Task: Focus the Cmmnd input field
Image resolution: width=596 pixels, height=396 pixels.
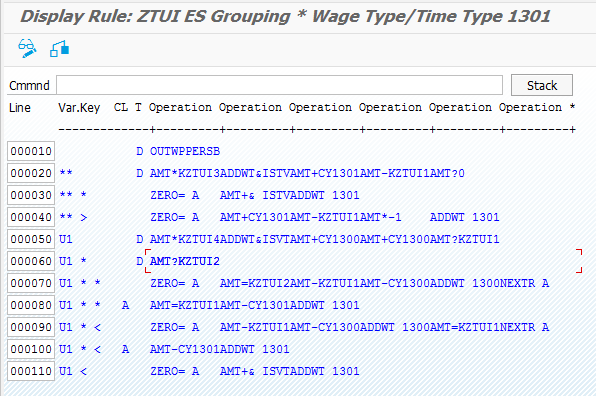Action: coord(279,85)
